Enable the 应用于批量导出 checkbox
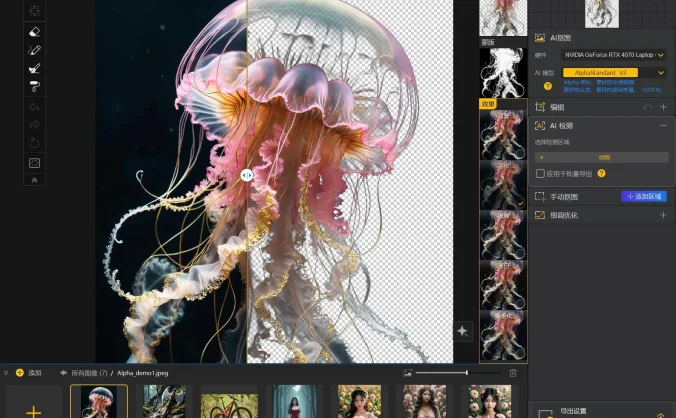The height and width of the screenshot is (418, 676). coord(540,174)
